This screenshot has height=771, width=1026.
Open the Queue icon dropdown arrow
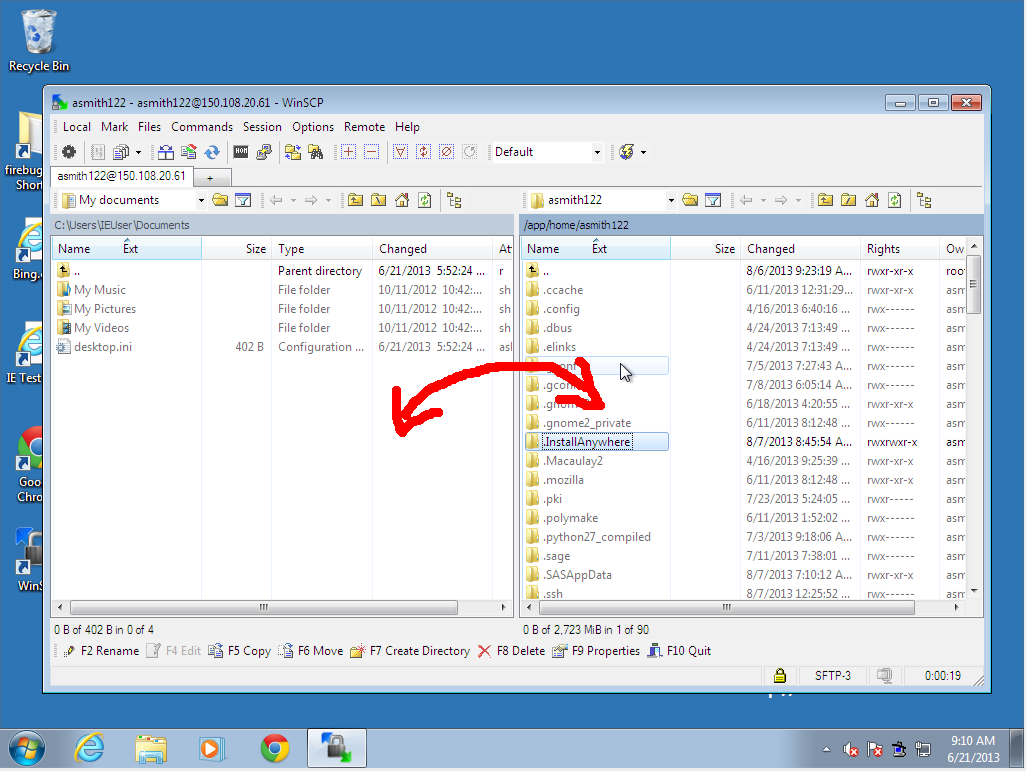pyautogui.click(x=138, y=152)
